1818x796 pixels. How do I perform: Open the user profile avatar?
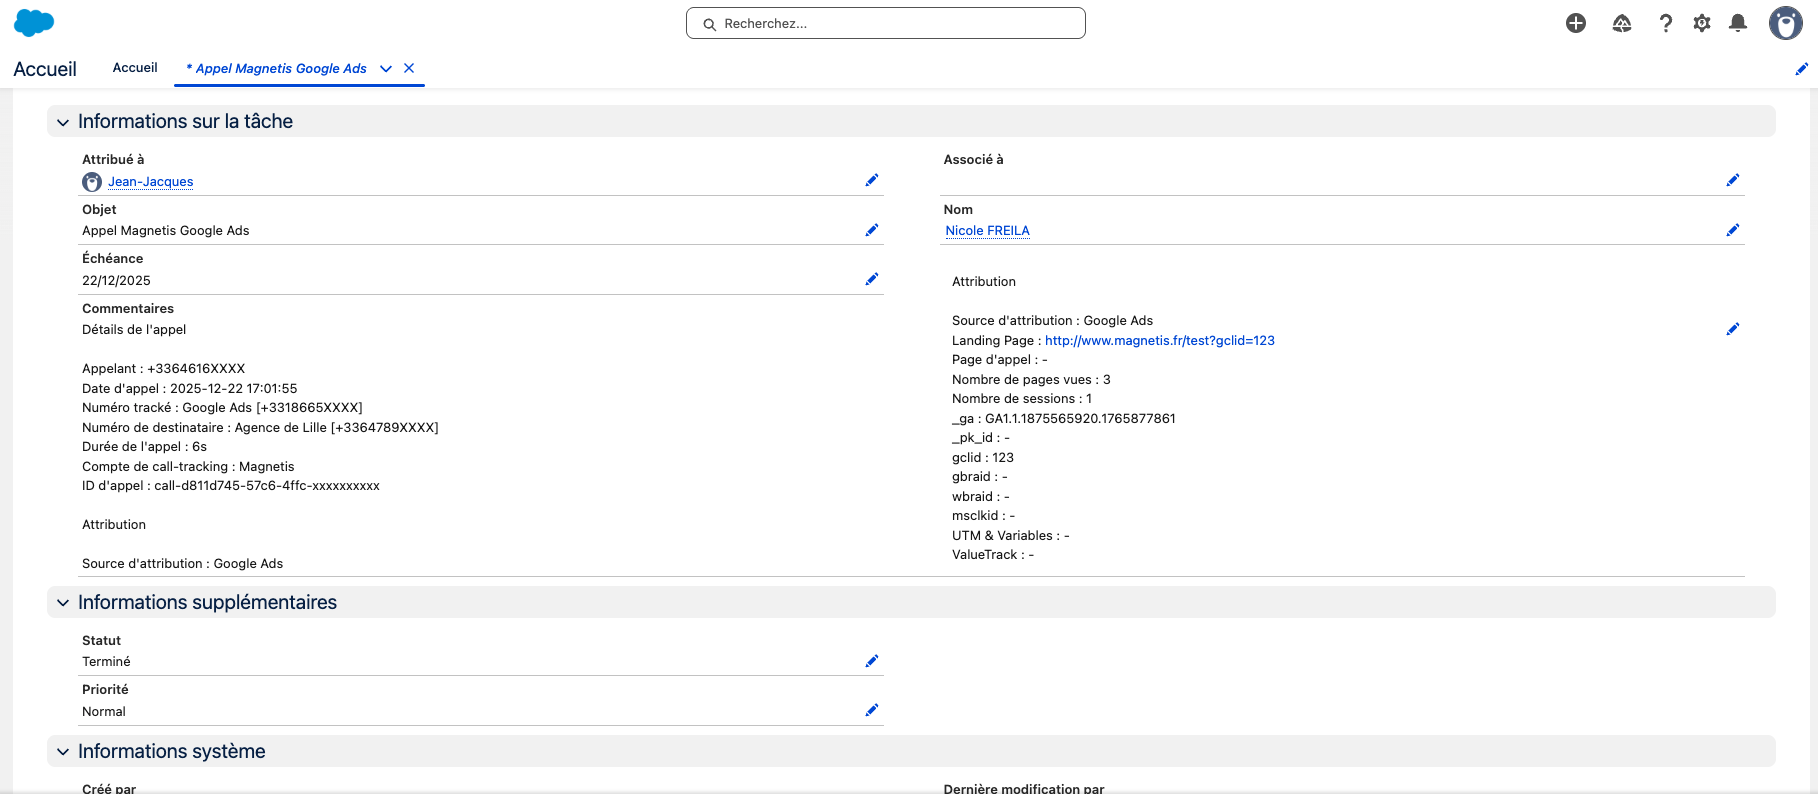1785,23
